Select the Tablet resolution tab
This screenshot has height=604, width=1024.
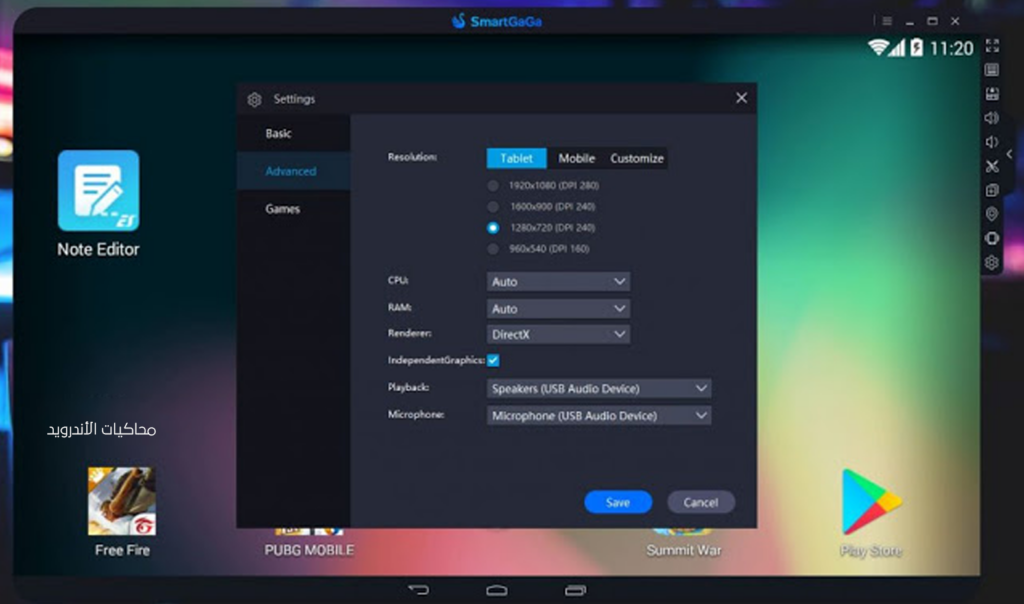click(x=517, y=158)
